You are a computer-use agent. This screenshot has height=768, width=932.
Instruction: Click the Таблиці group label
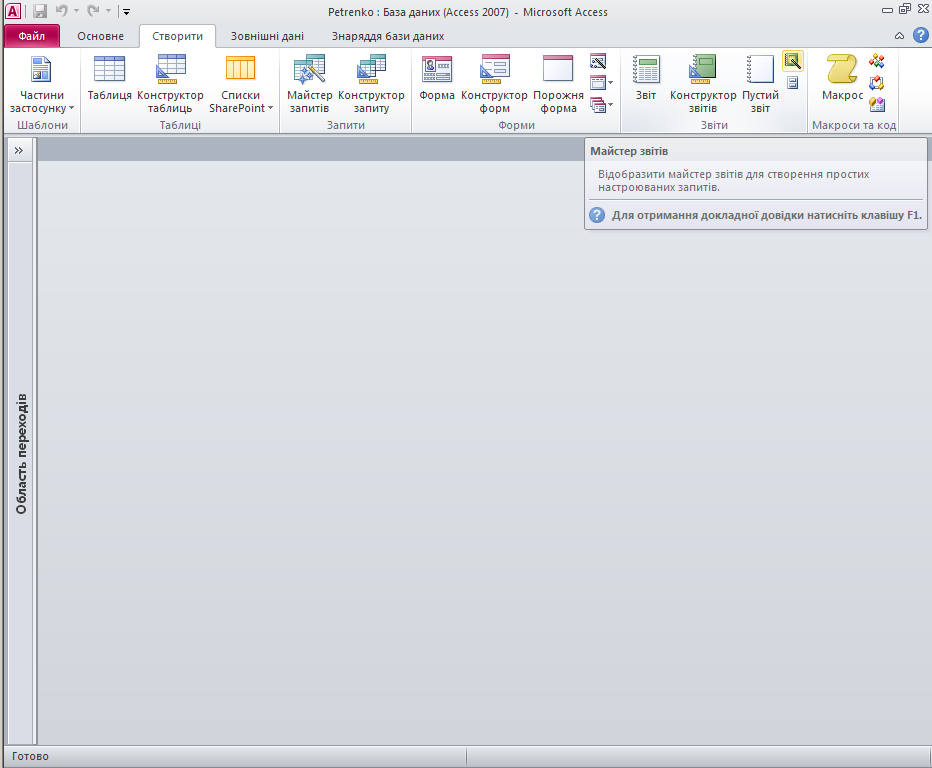180,125
